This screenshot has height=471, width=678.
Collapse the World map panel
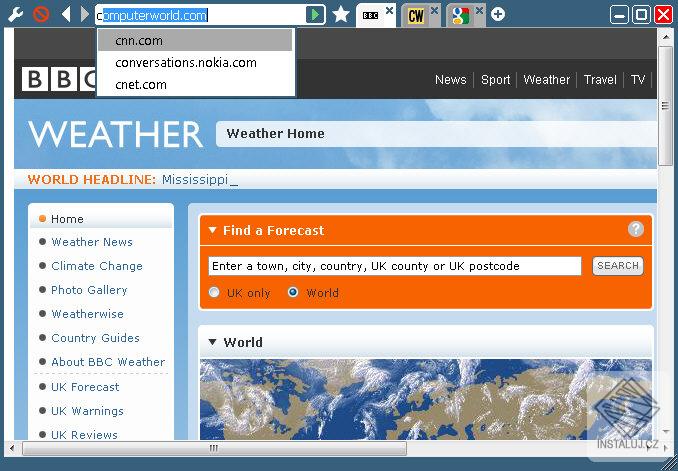212,342
